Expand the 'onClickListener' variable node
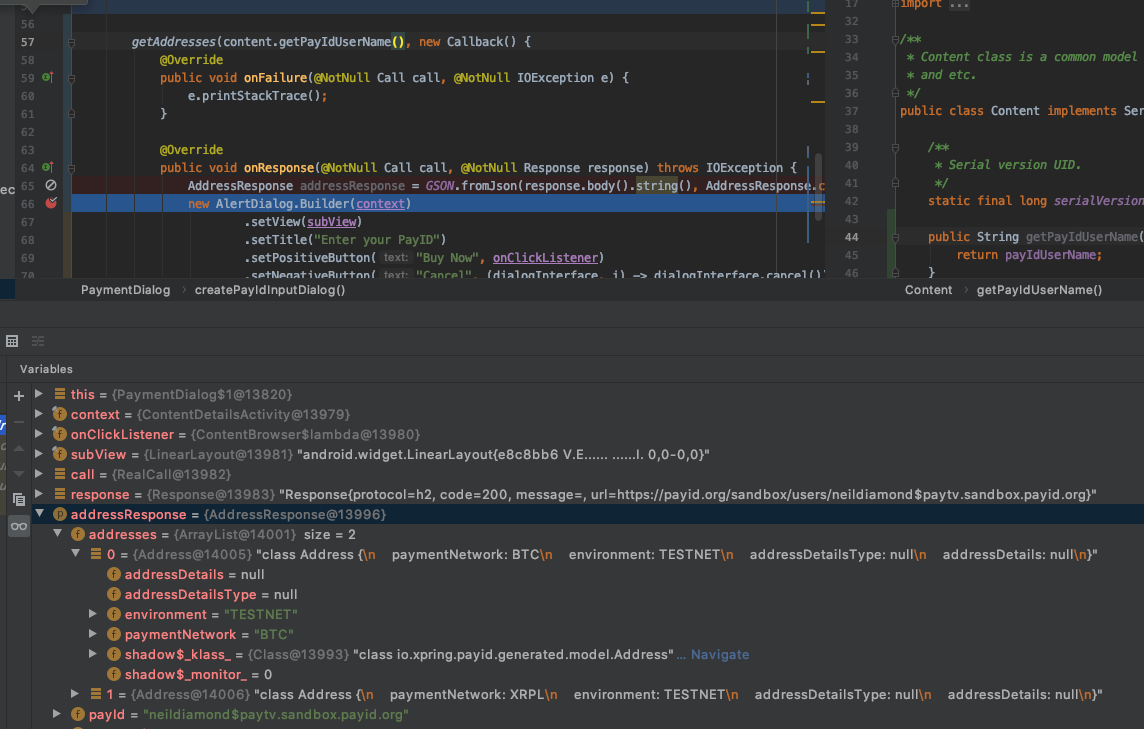The height and width of the screenshot is (729, 1144). click(39, 434)
